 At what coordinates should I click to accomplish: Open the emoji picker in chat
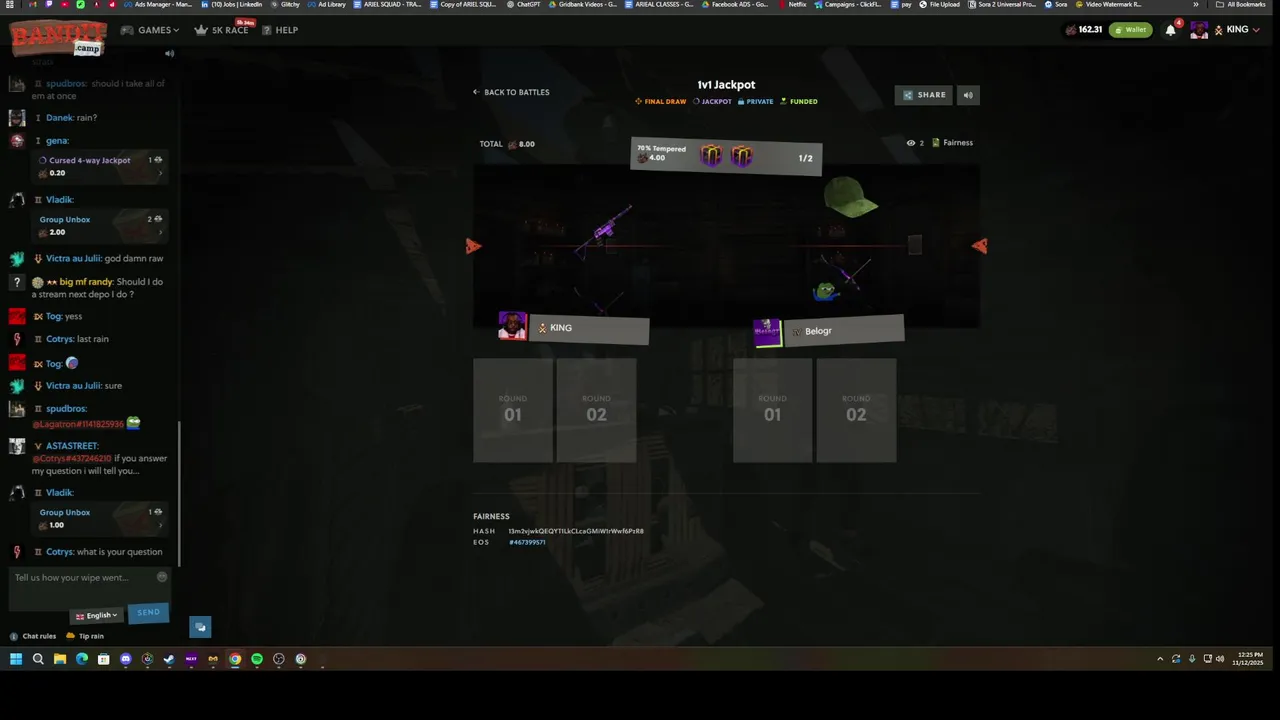(162, 577)
